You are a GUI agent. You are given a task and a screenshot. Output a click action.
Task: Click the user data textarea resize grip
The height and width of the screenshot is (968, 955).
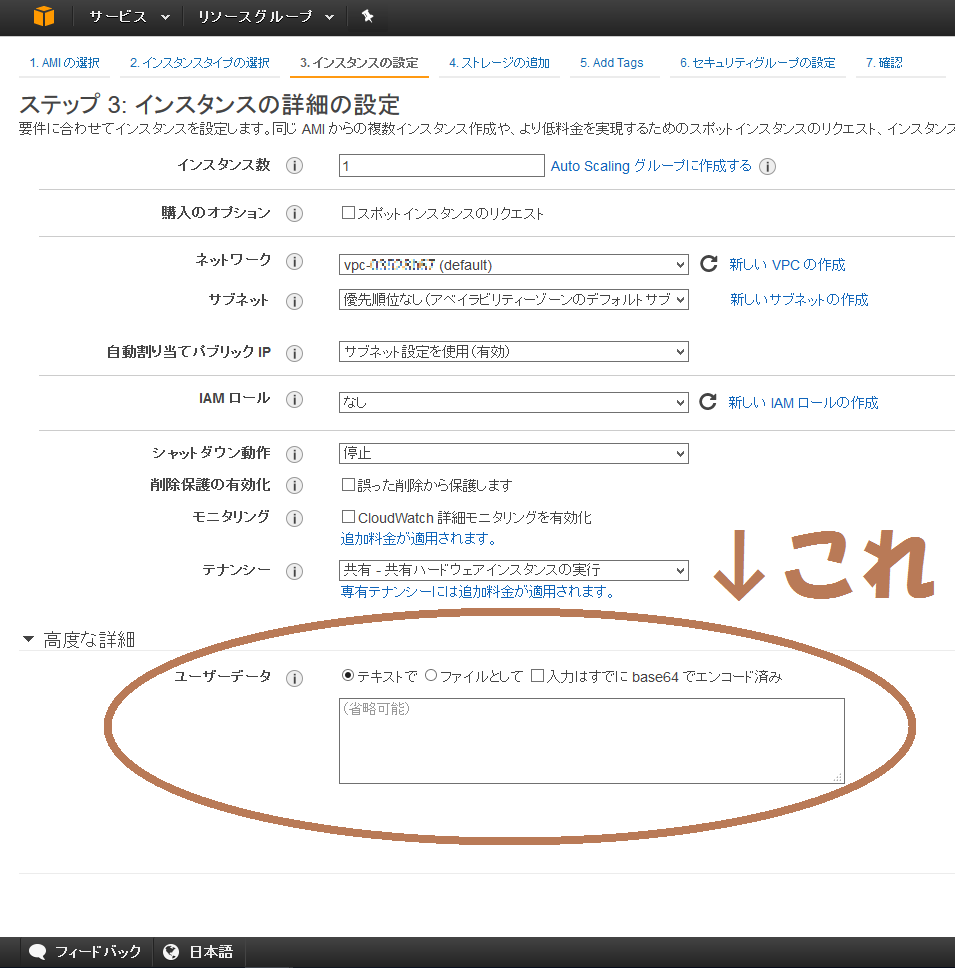[838, 777]
